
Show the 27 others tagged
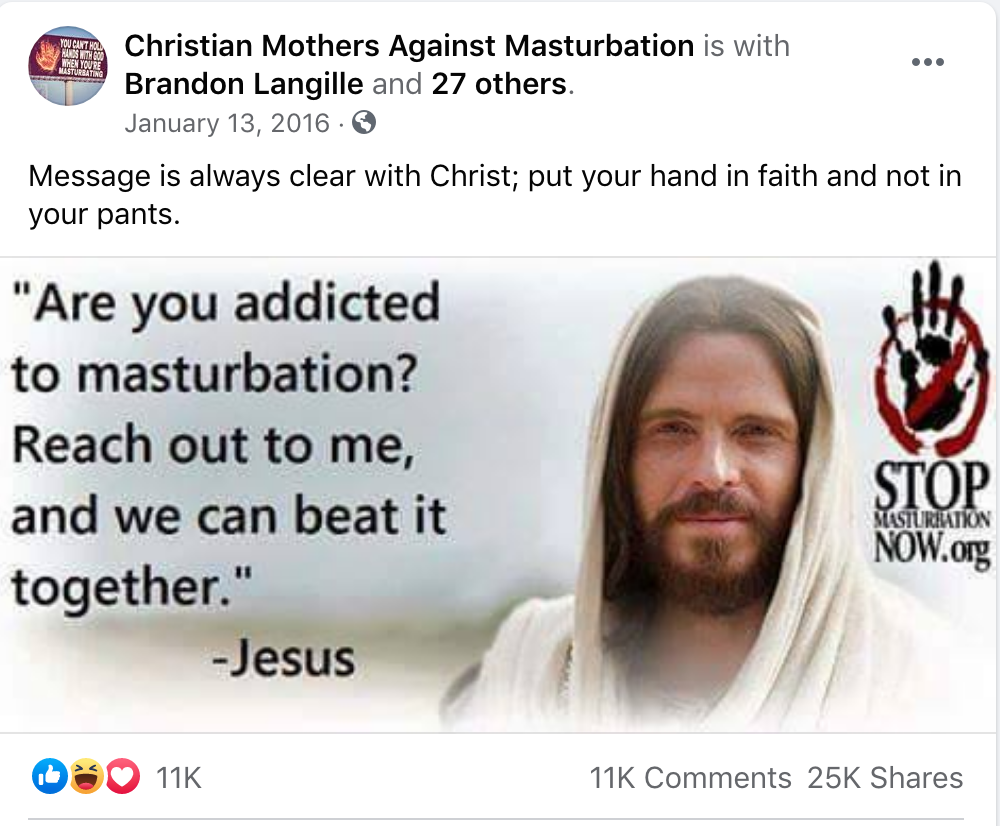[x=499, y=84]
